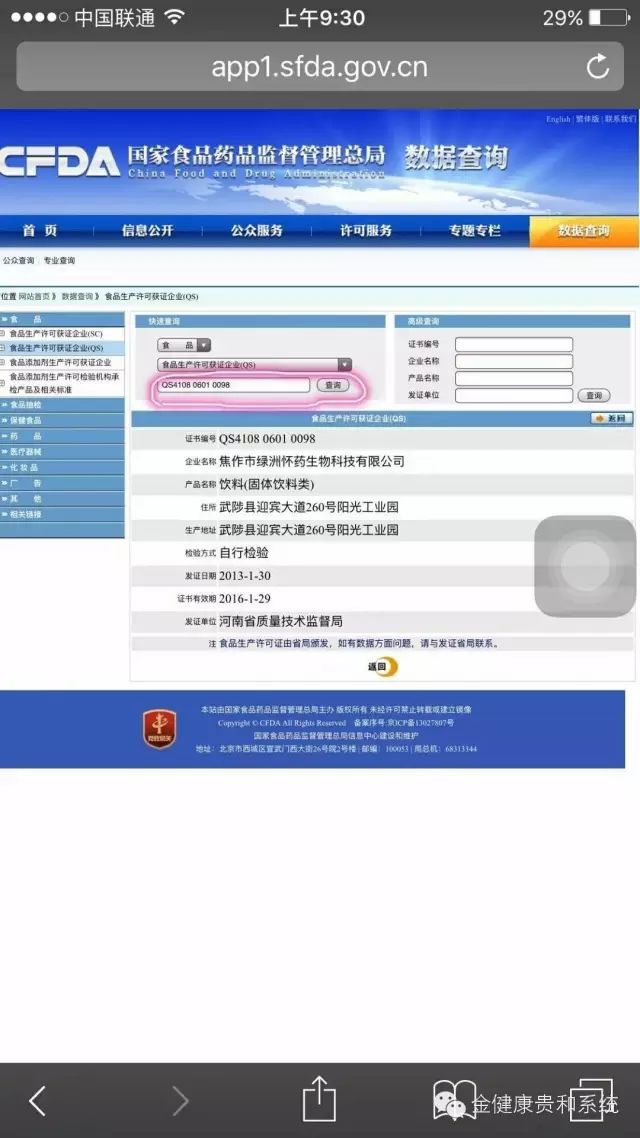Click the 返回 button in results header
The width and height of the screenshot is (640, 1138).
click(611, 419)
